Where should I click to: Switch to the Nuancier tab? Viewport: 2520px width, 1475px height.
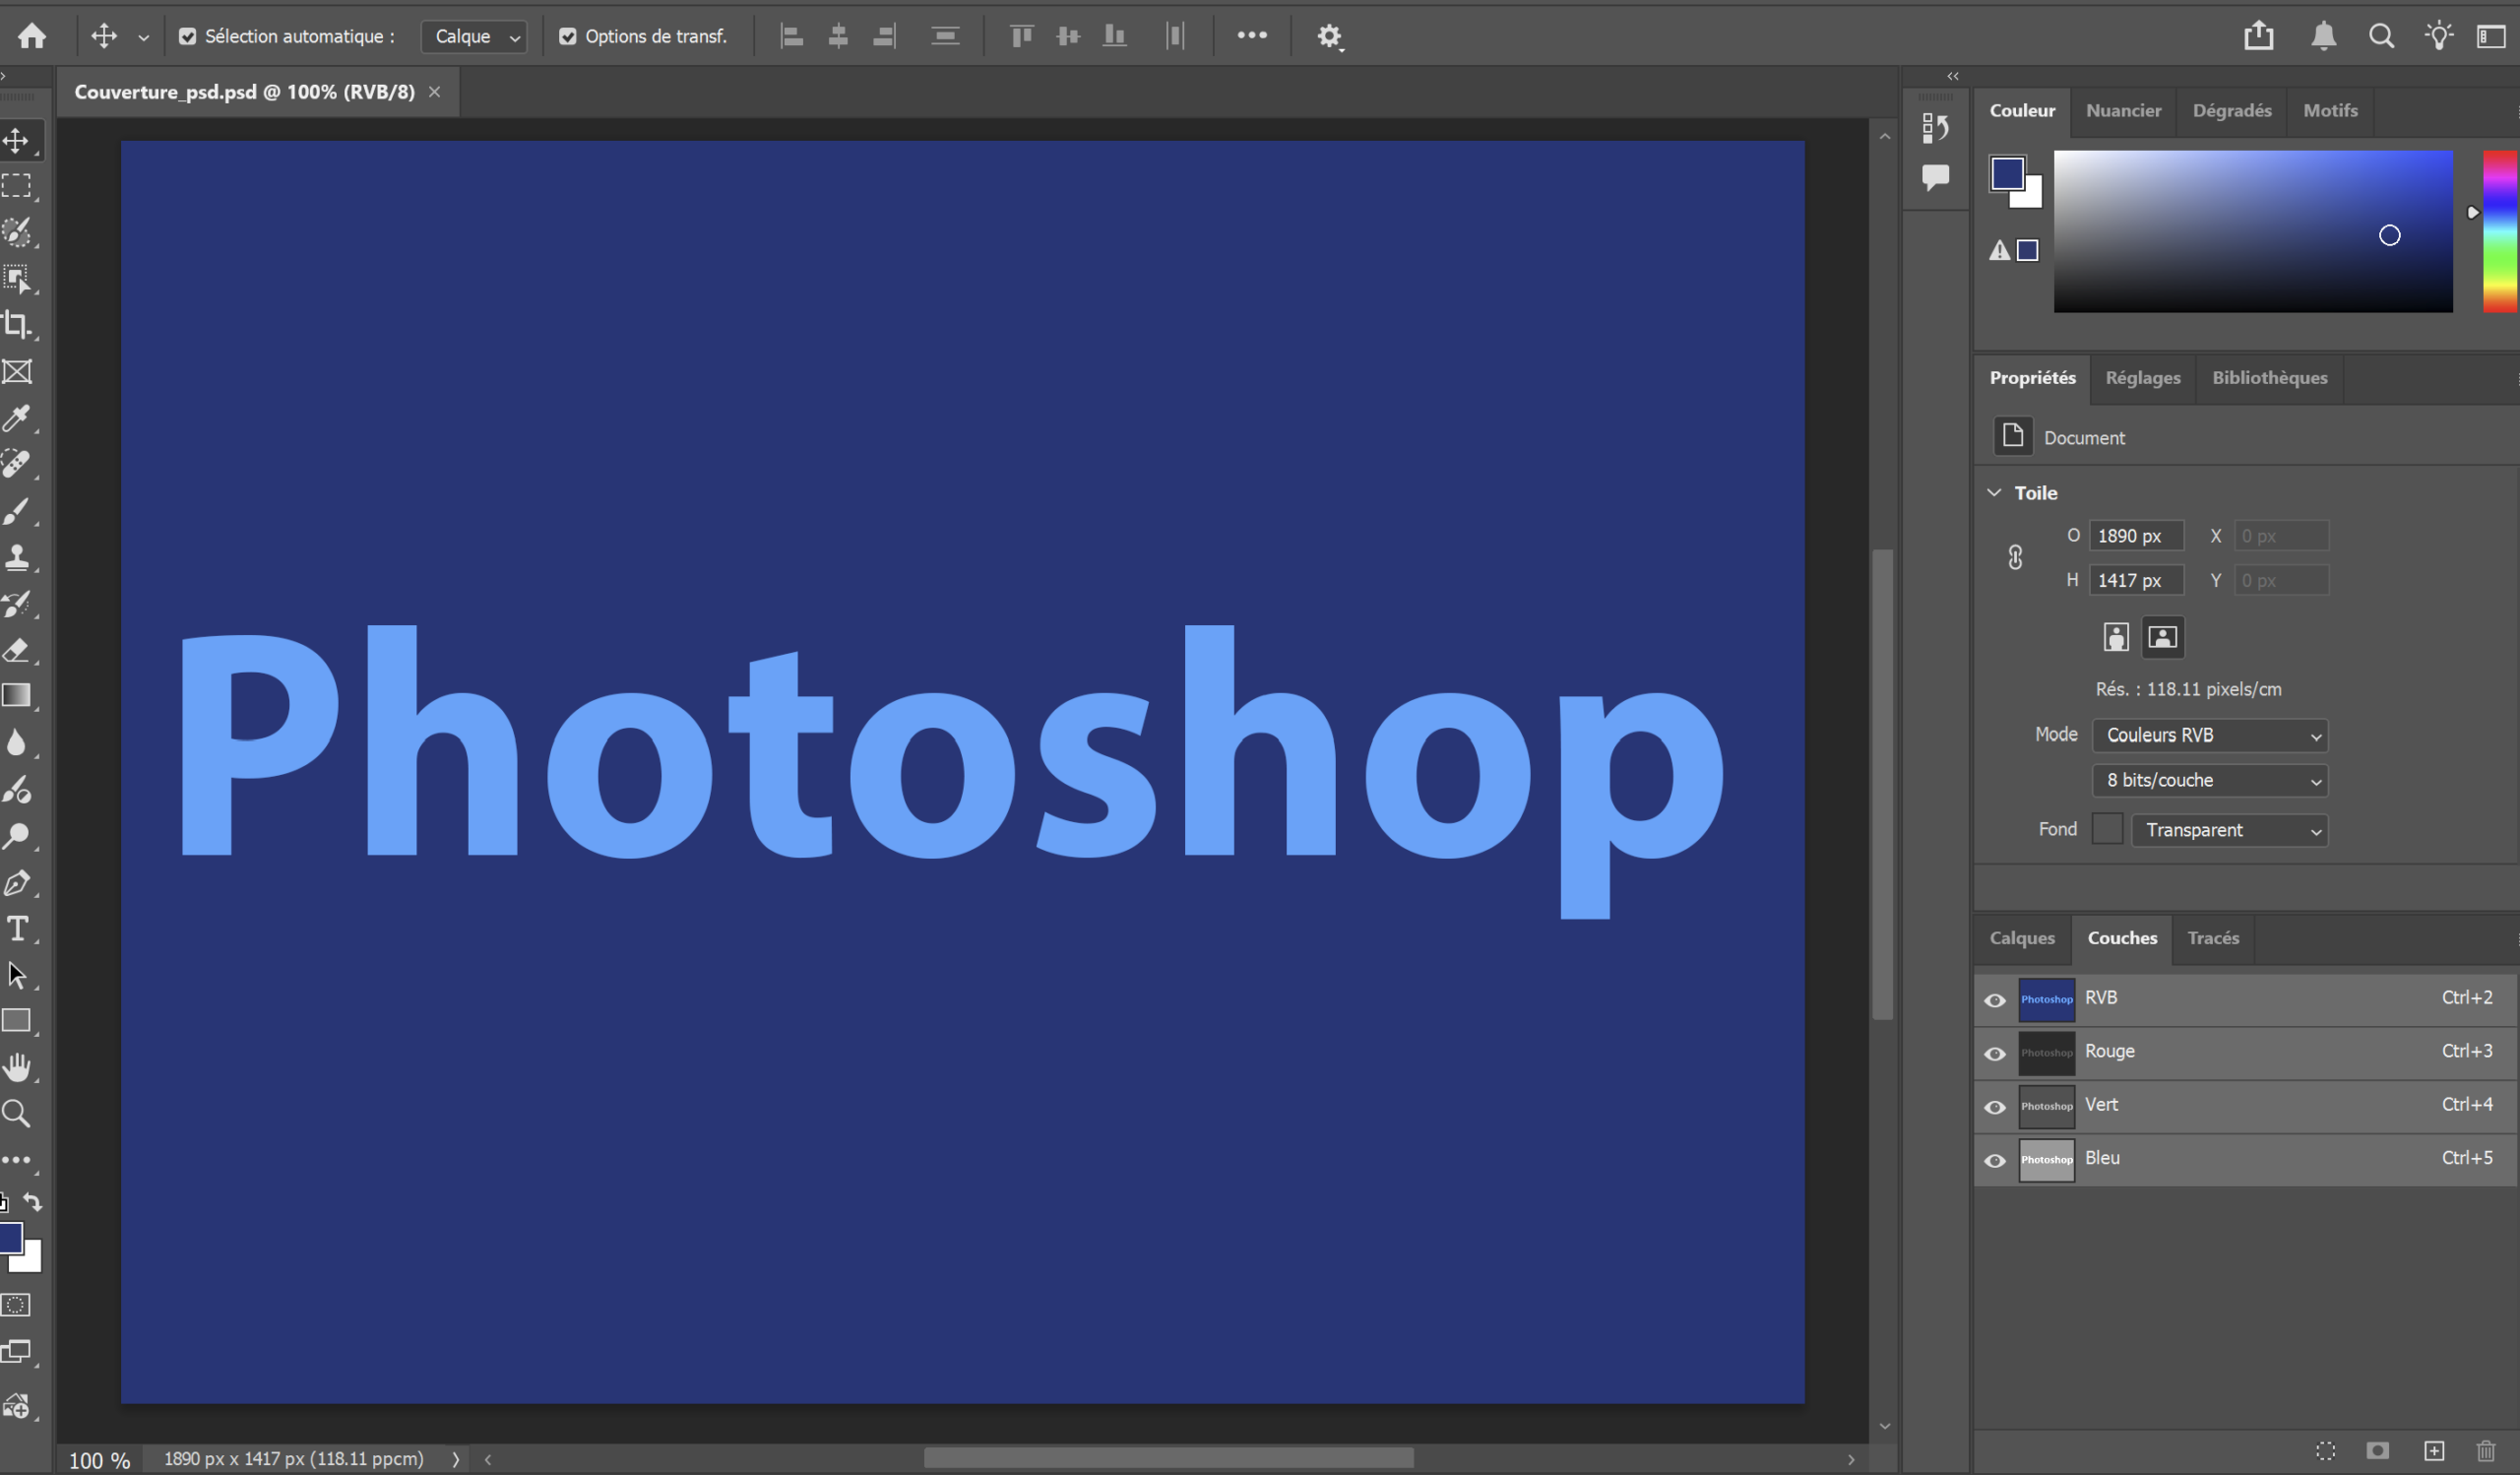2123,111
